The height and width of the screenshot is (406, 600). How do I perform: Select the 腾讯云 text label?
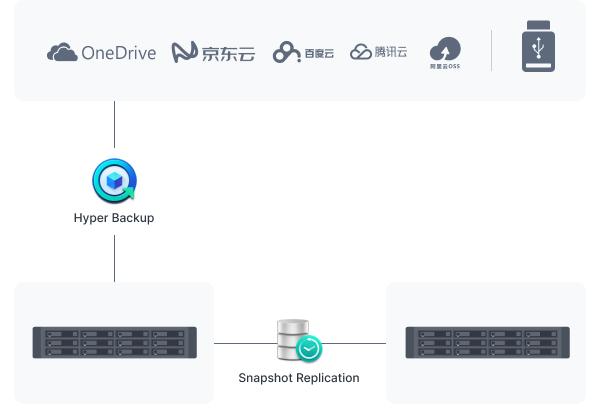(x=391, y=52)
